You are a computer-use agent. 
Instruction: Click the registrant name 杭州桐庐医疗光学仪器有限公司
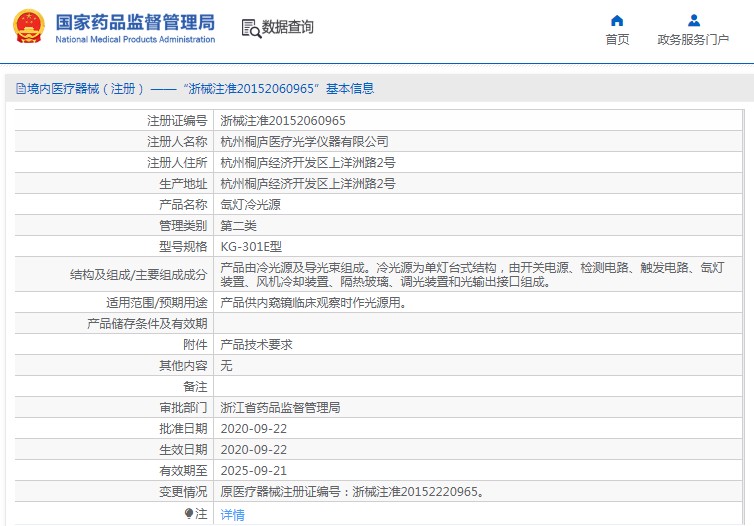pos(304,141)
